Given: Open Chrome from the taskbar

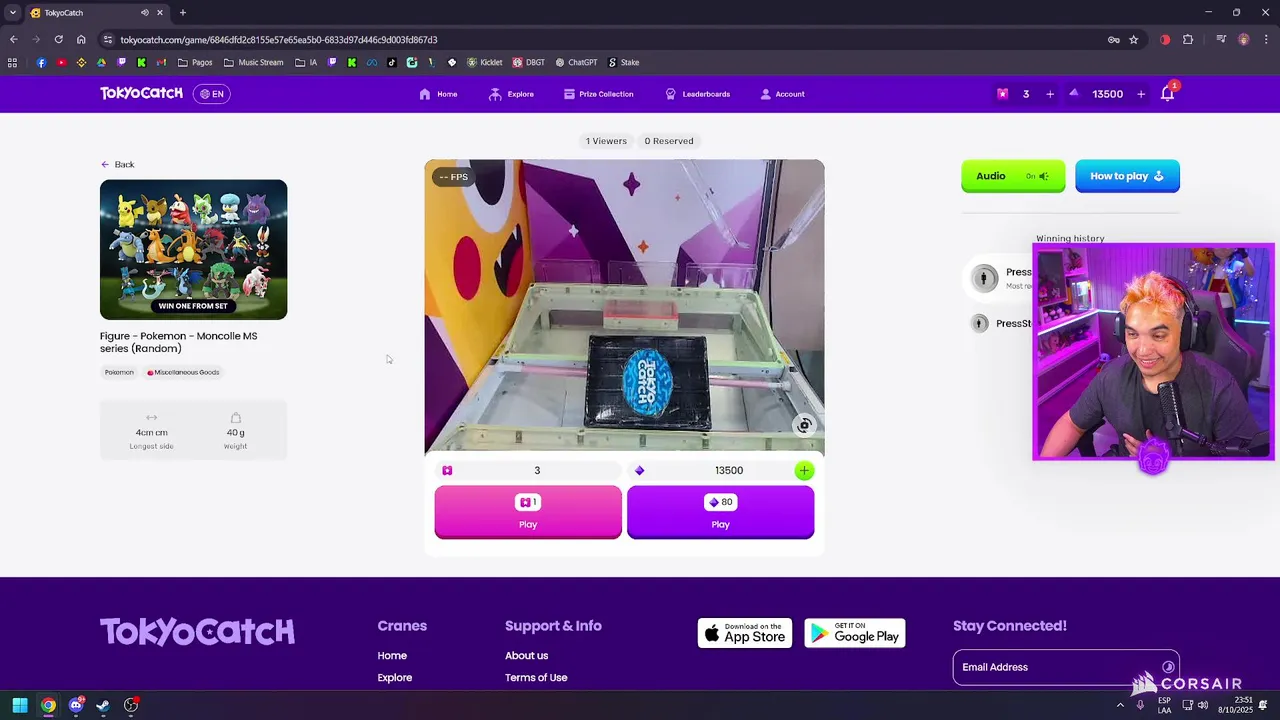Looking at the screenshot, I should click(x=48, y=705).
